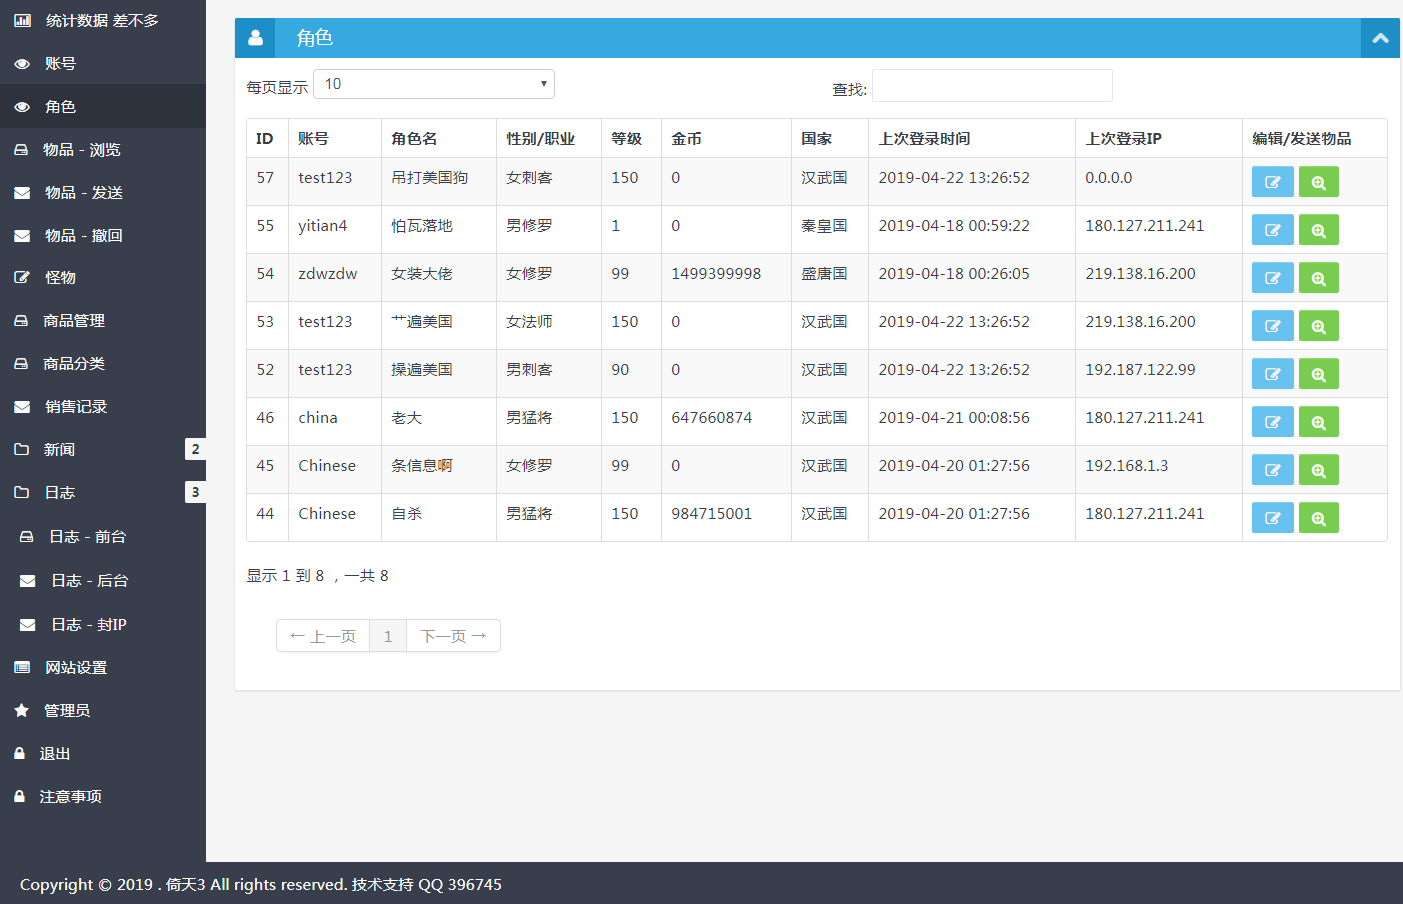Viewport: 1403px width, 904px height.
Task: Click the 网站设置 sidebar icon
Action: pyautogui.click(x=22, y=668)
